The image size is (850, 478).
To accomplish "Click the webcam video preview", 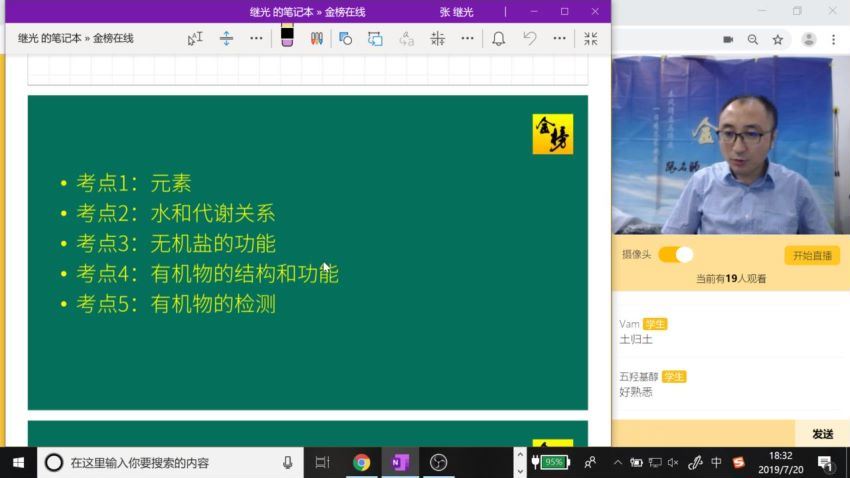I will 731,145.
